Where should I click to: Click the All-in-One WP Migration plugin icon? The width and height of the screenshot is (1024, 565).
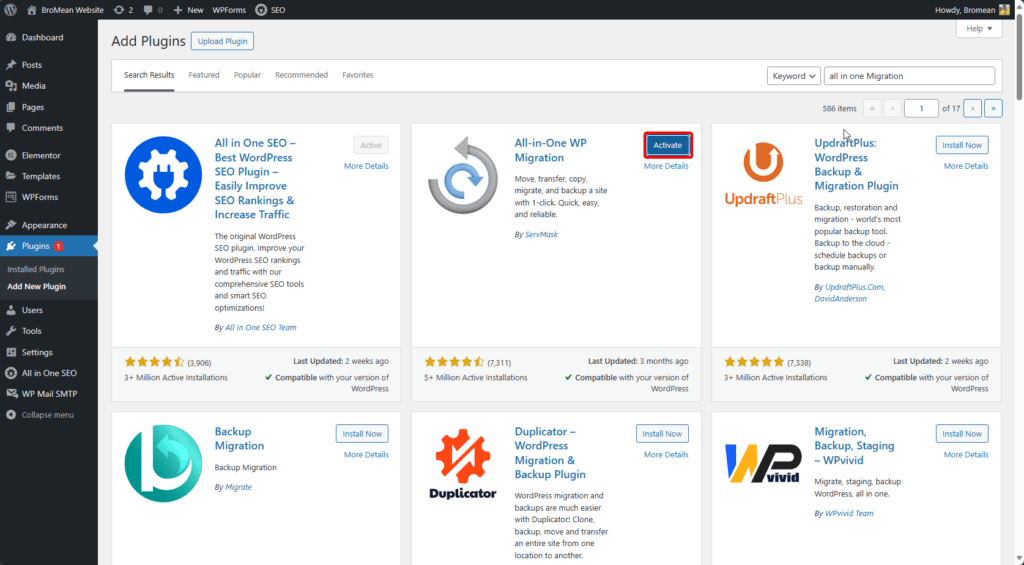462,175
